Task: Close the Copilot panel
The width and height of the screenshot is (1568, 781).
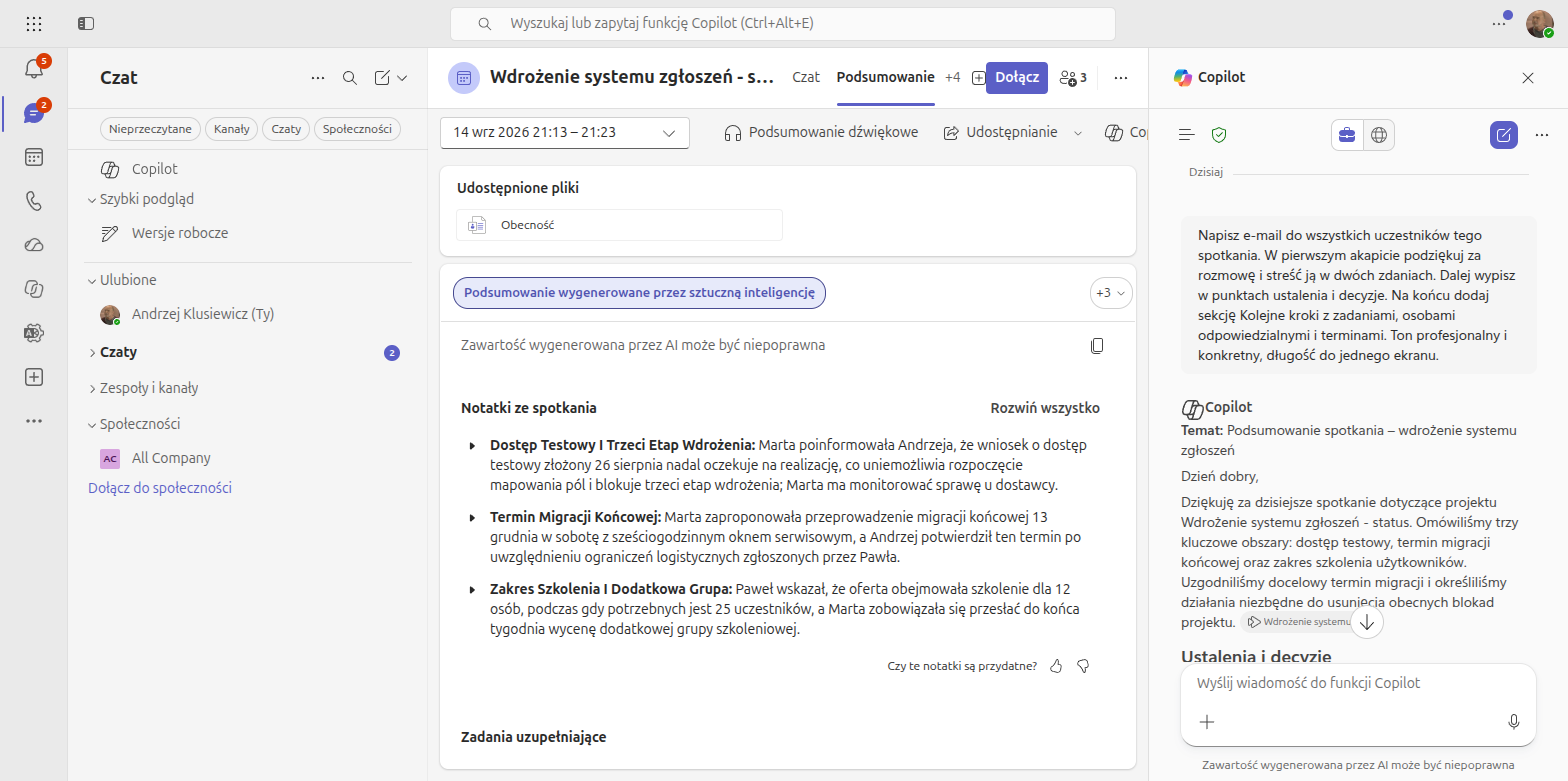Action: (1528, 78)
